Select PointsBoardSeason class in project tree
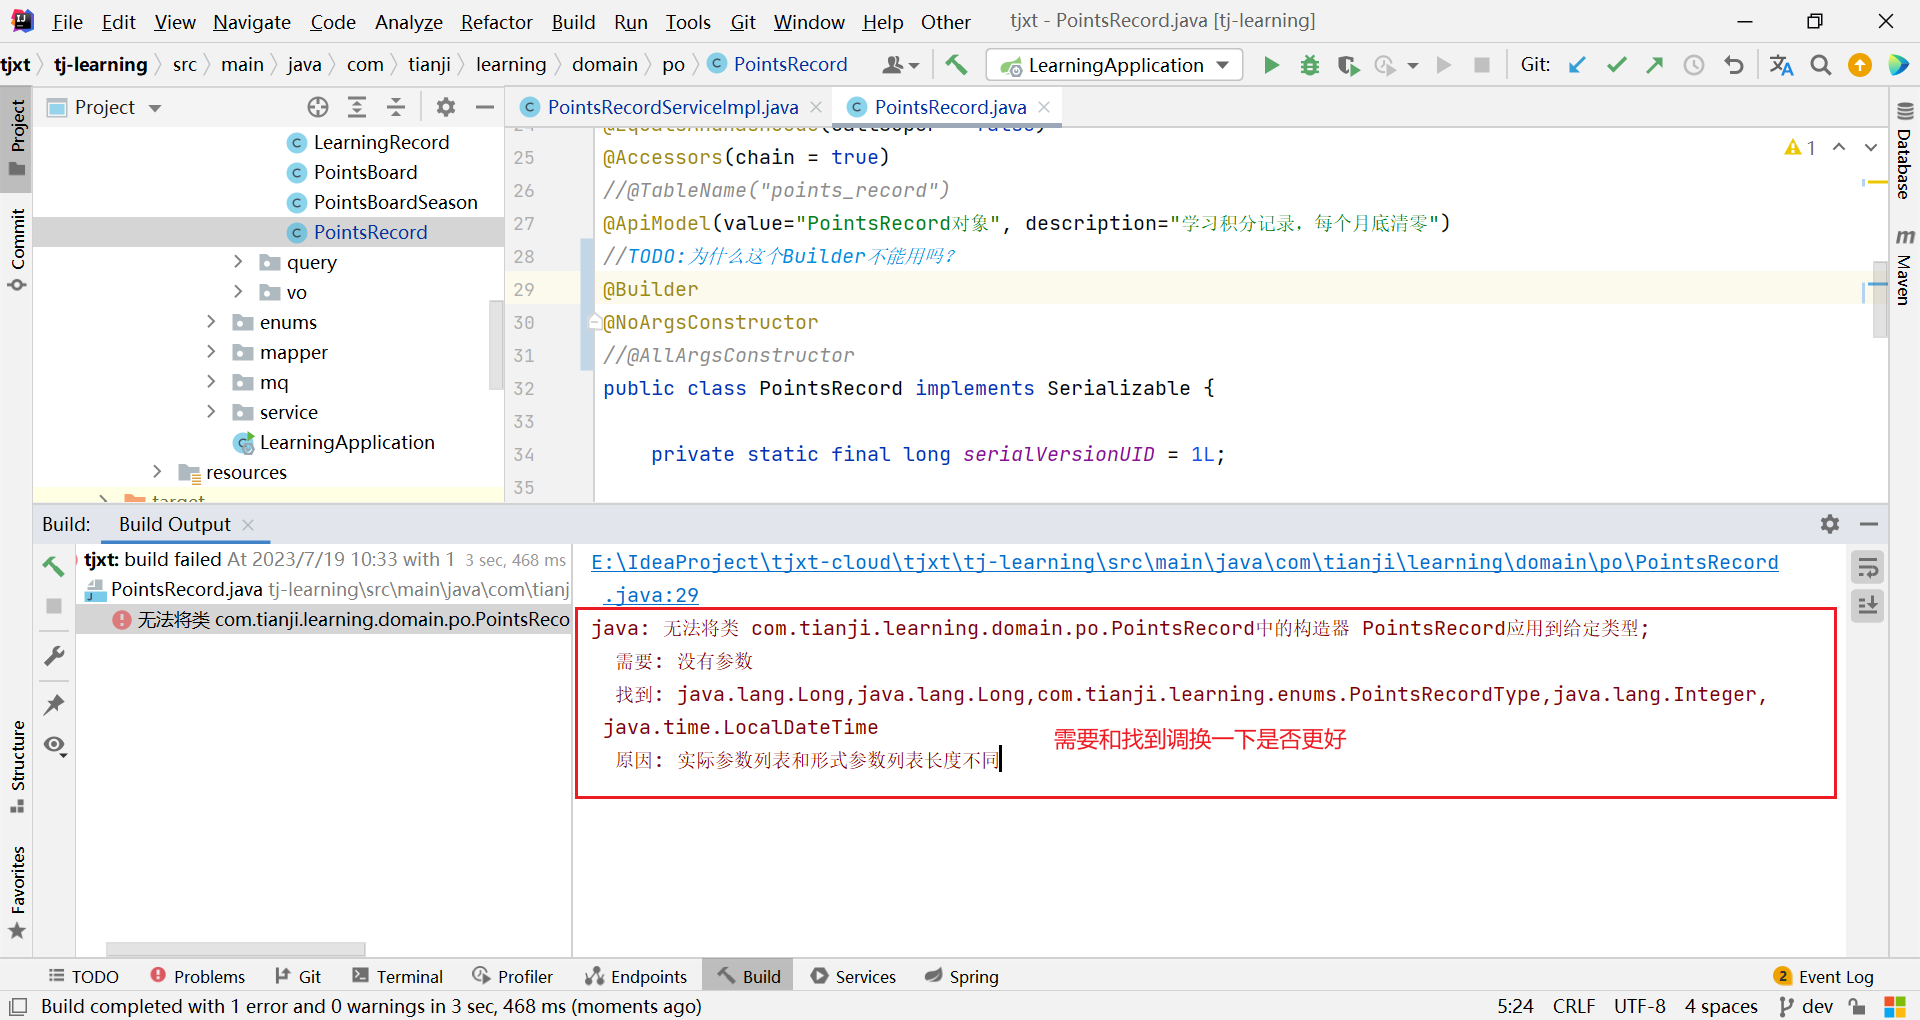 point(395,202)
